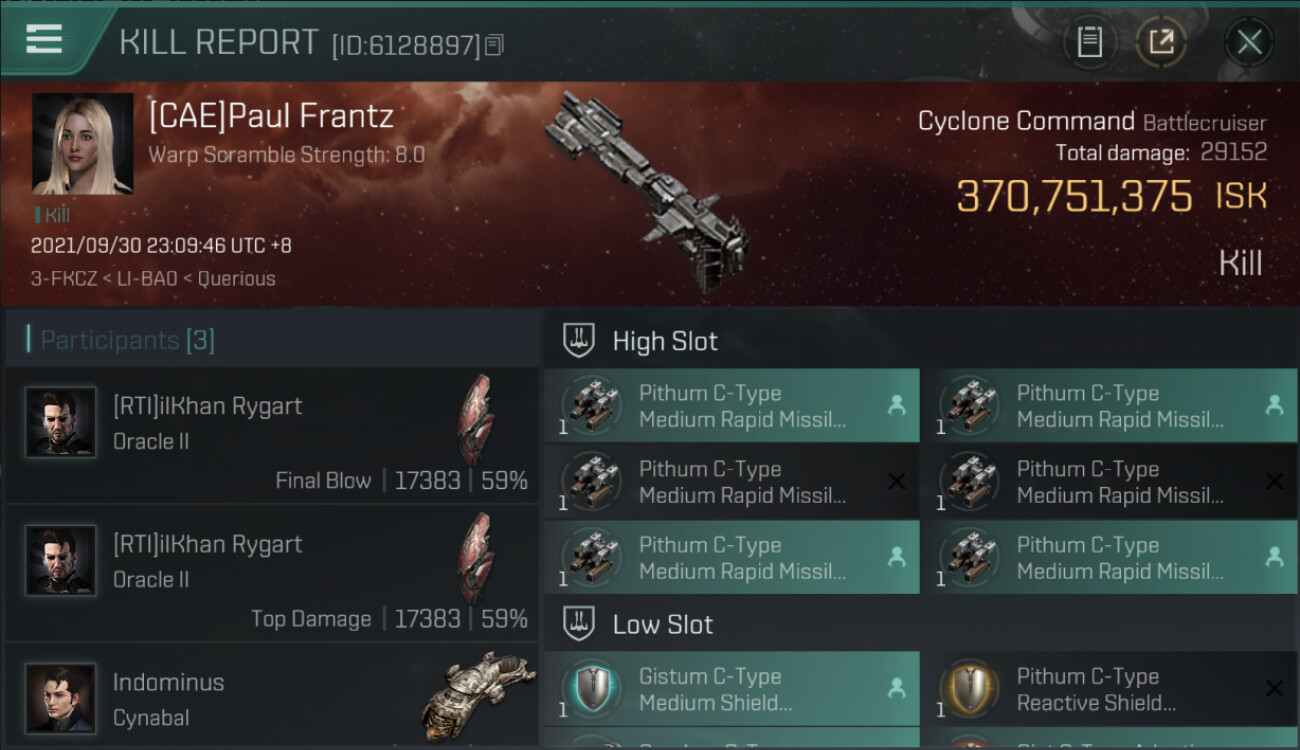View Paul Frantz character portrait

pos(82,143)
